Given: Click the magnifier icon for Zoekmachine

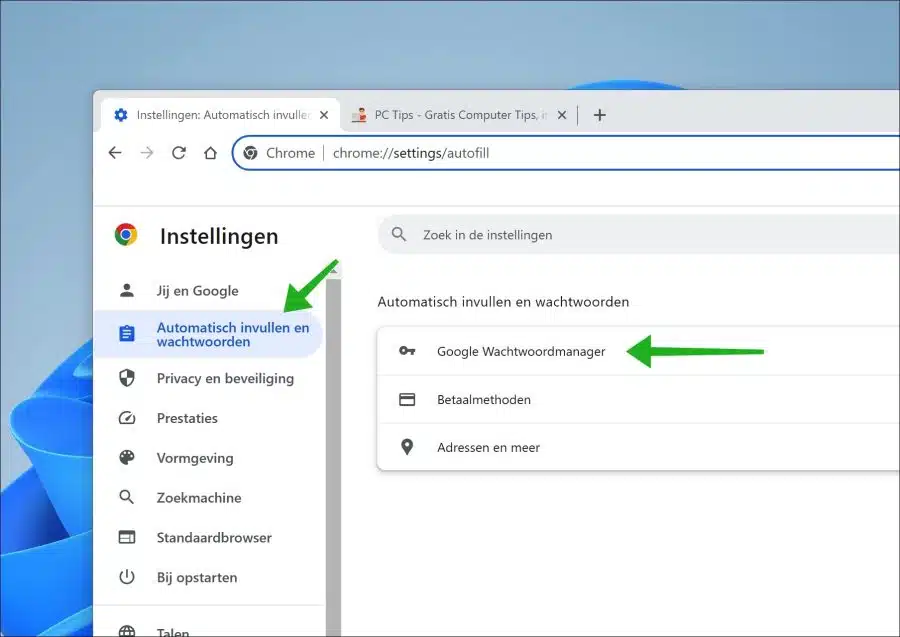Looking at the screenshot, I should point(126,497).
